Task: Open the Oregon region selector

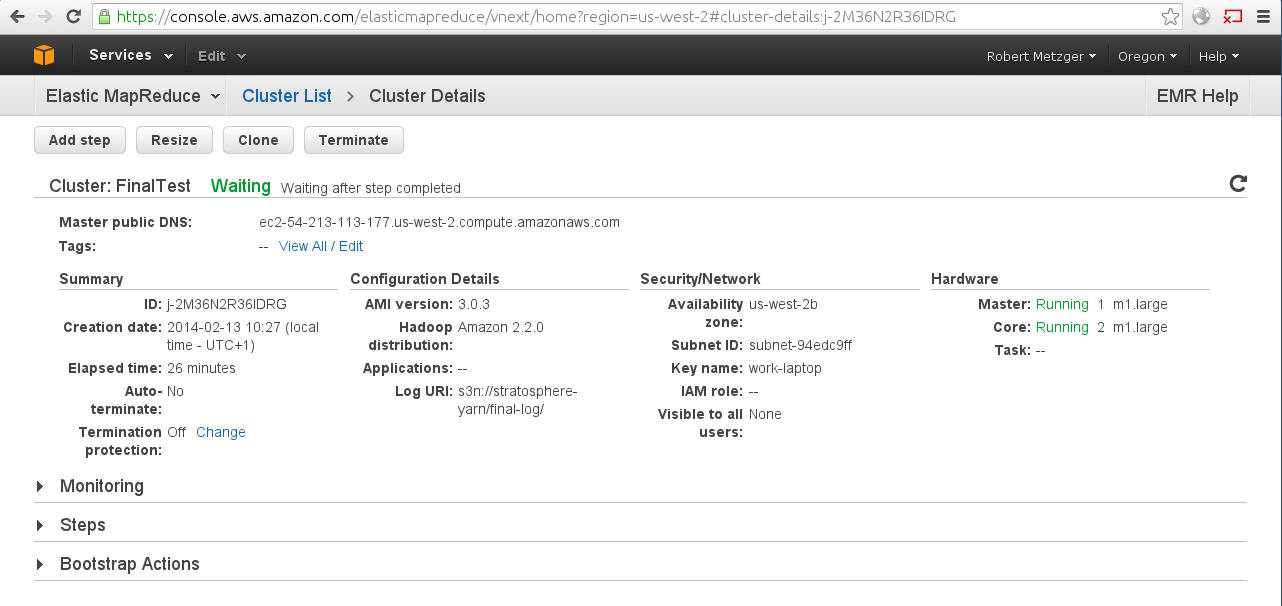Action: pyautogui.click(x=1147, y=56)
